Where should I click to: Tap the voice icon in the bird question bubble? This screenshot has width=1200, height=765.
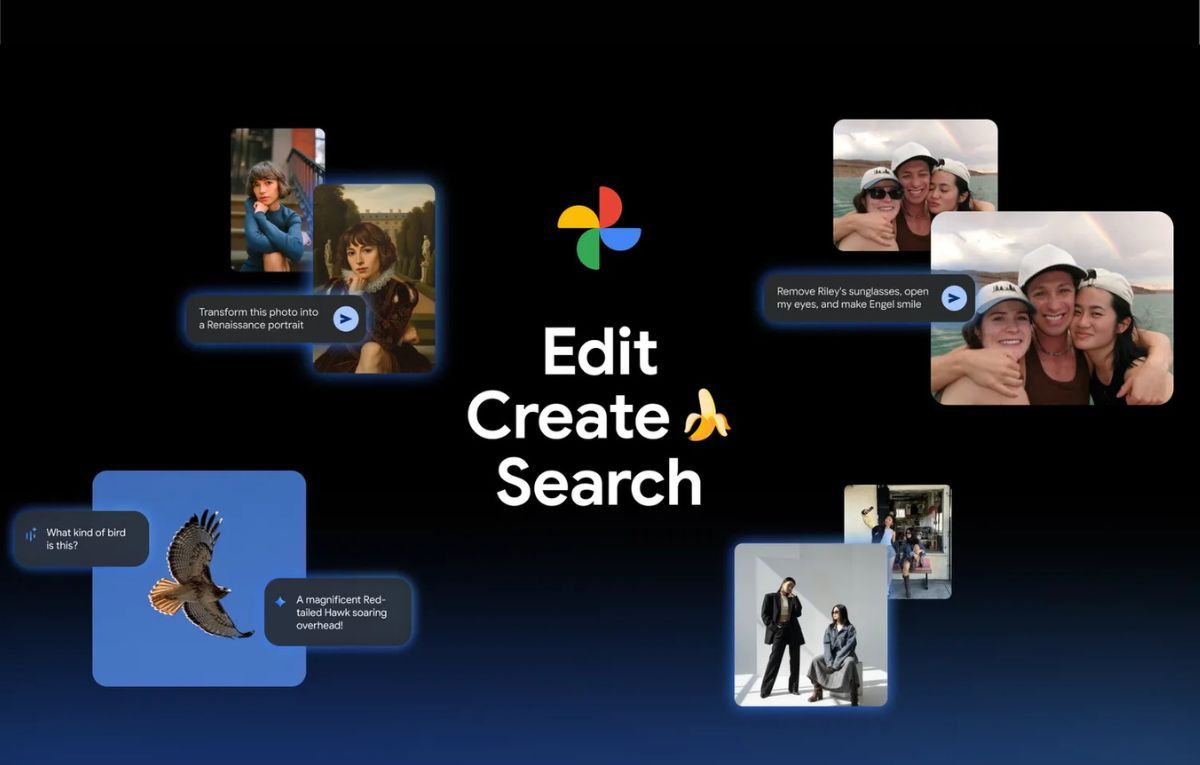pyautogui.click(x=31, y=535)
